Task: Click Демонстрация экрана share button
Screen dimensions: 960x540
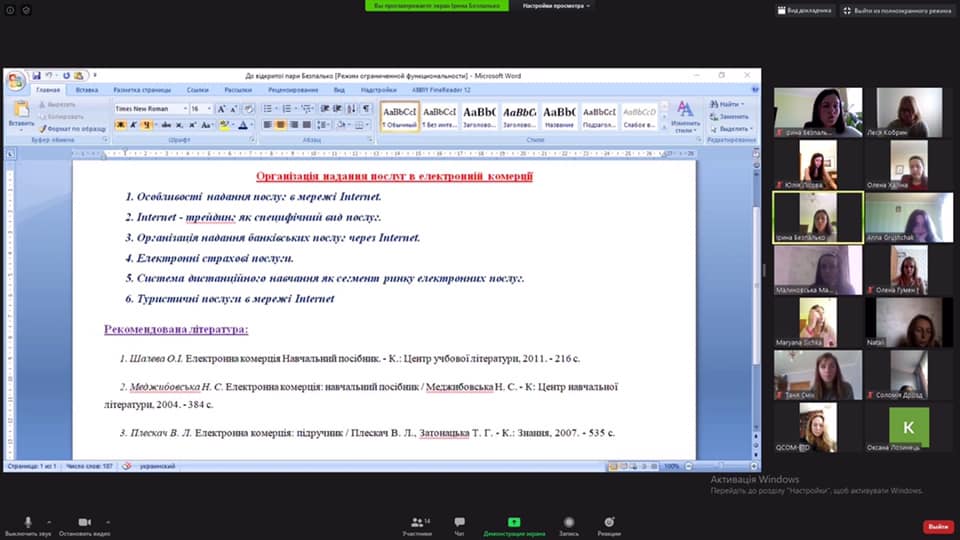Action: 514,526
